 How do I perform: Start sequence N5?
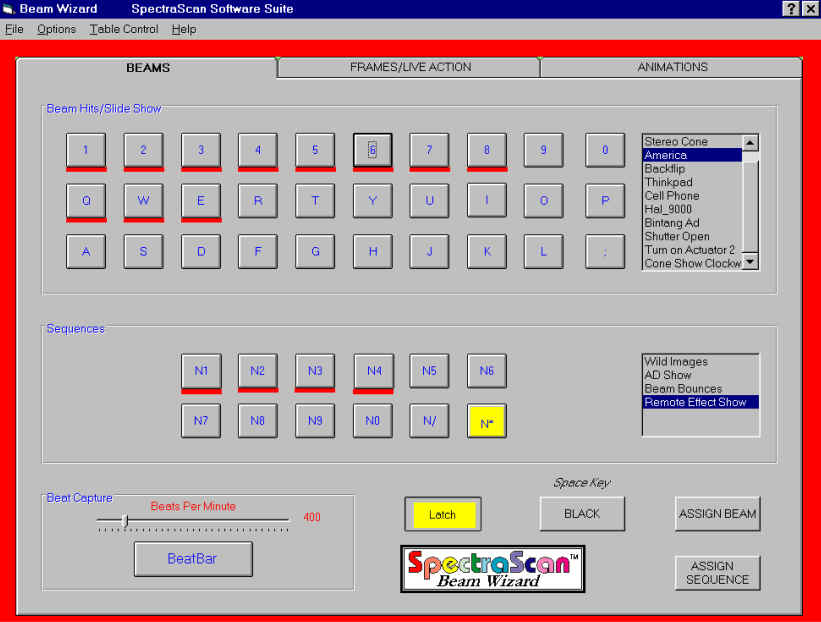tap(429, 371)
